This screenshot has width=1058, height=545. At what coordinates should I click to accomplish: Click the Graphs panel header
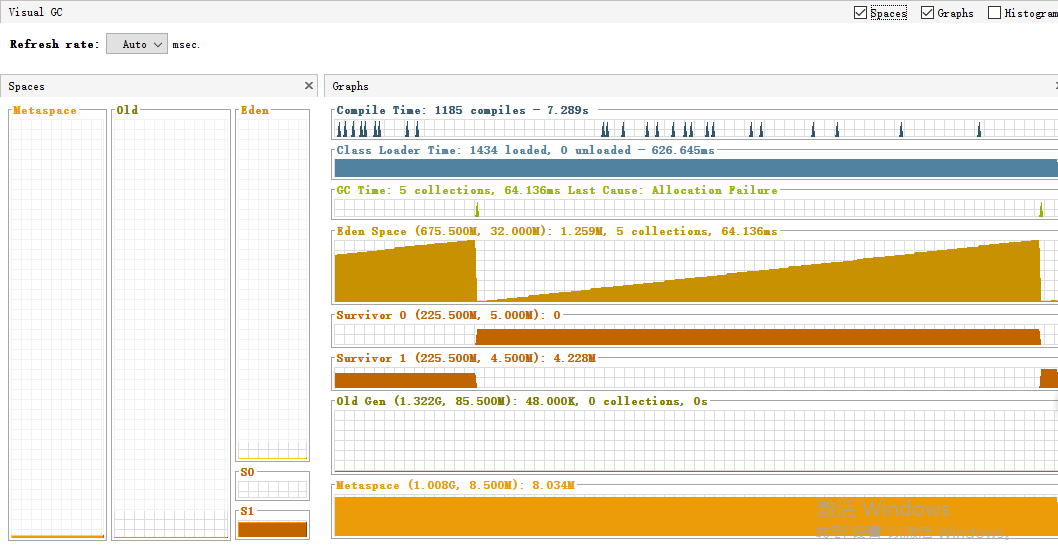click(x=692, y=86)
